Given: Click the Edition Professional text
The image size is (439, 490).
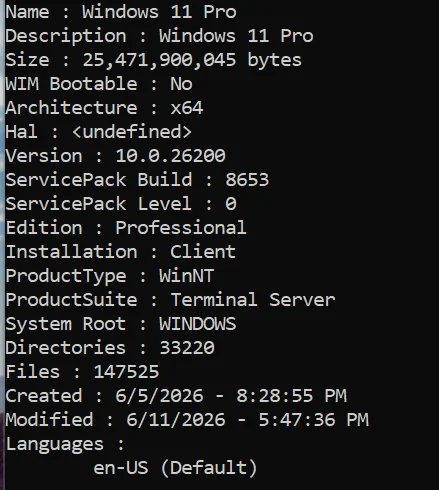Looking at the screenshot, I should tap(126, 228).
